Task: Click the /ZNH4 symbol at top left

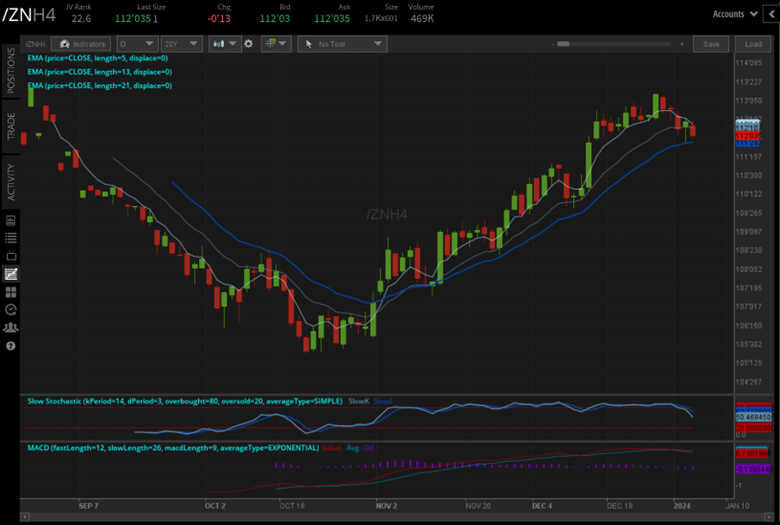Action: coord(29,15)
